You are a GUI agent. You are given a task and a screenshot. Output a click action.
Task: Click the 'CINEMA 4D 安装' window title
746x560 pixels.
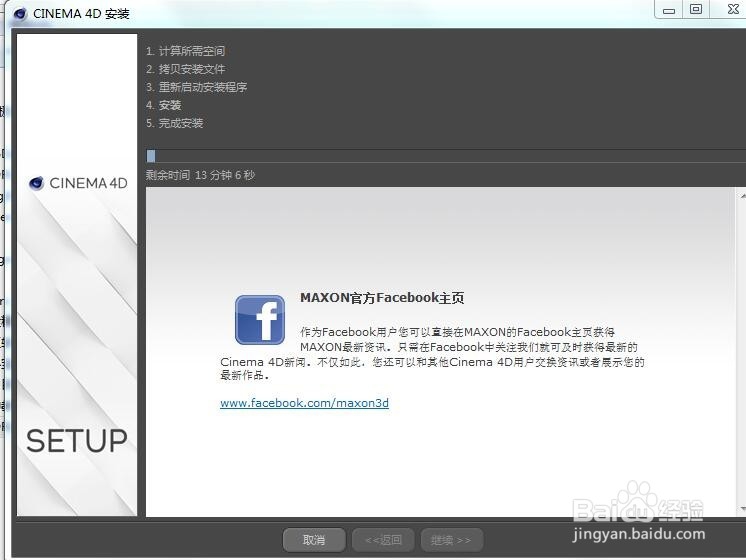pyautogui.click(x=81, y=14)
